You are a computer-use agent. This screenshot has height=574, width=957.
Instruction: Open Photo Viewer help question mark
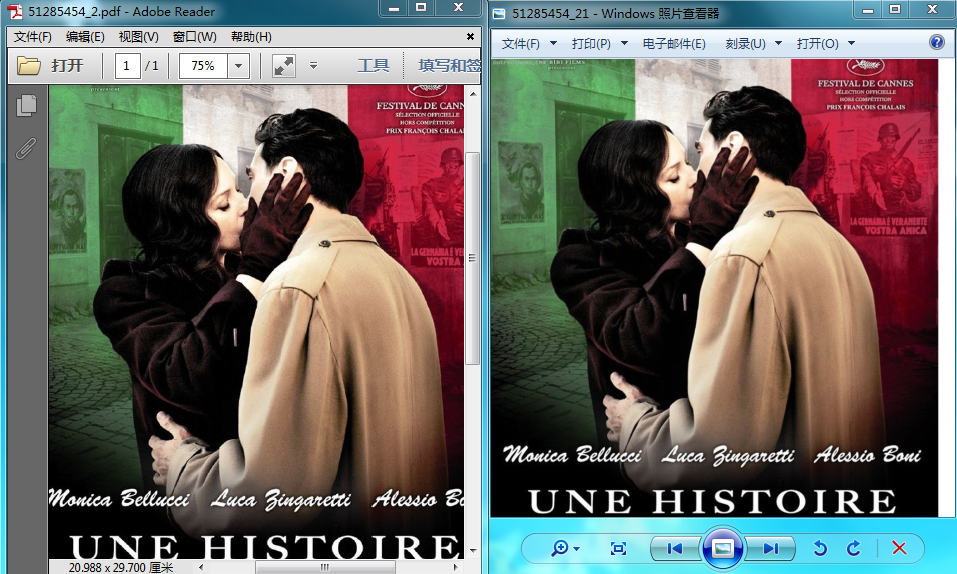936,42
